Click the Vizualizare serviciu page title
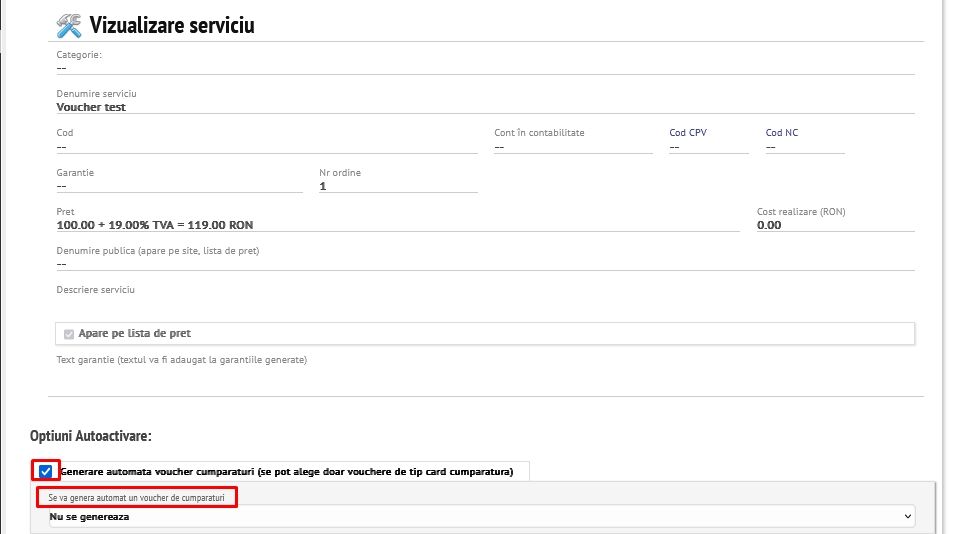953x534 pixels. point(171,25)
